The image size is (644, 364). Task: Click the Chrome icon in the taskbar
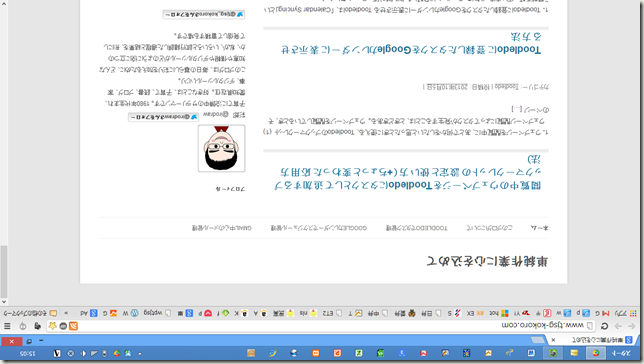click(596, 353)
